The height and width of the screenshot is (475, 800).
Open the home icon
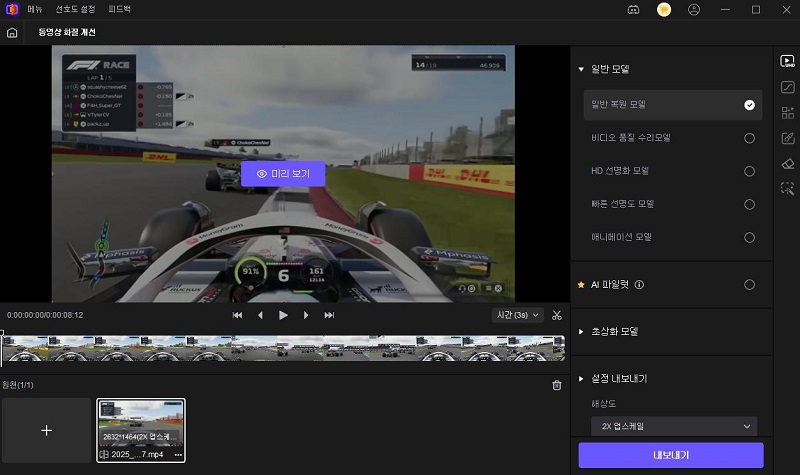pyautogui.click(x=12, y=33)
